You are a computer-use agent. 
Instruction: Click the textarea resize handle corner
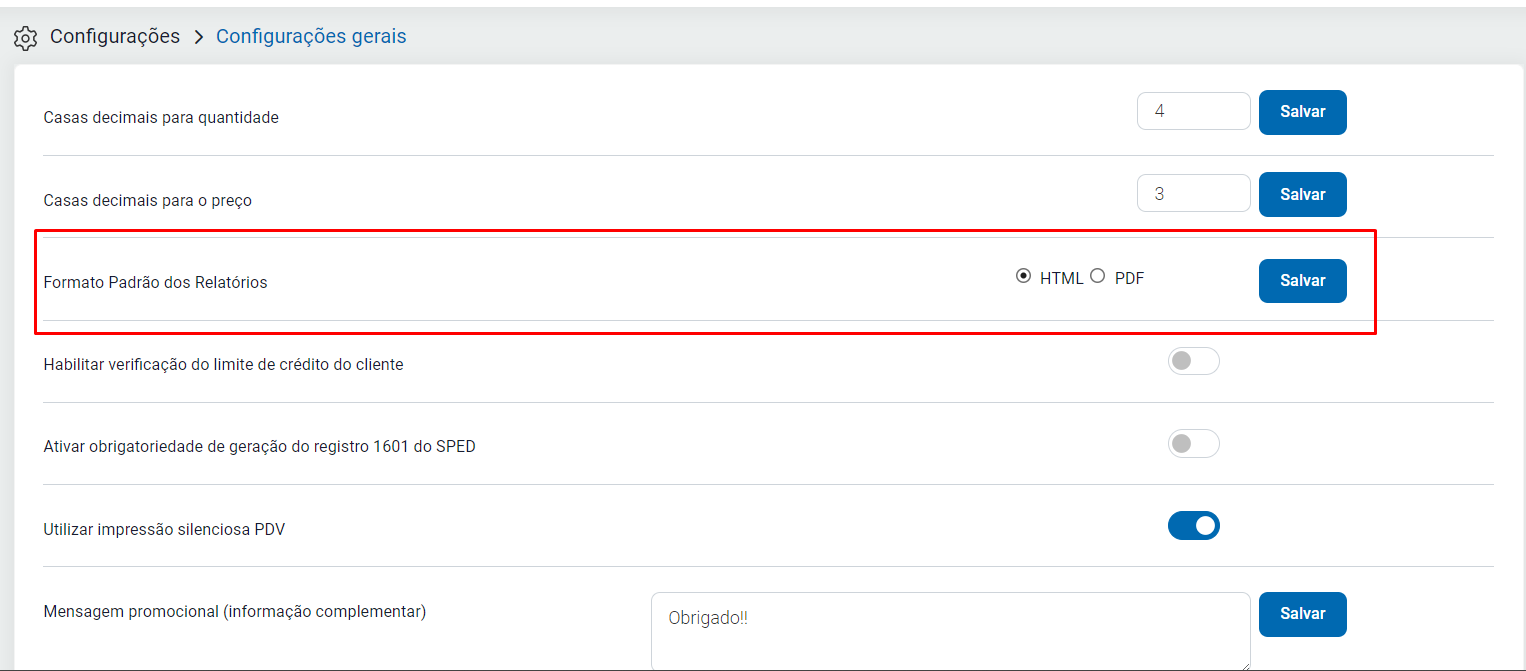pyautogui.click(x=1245, y=666)
